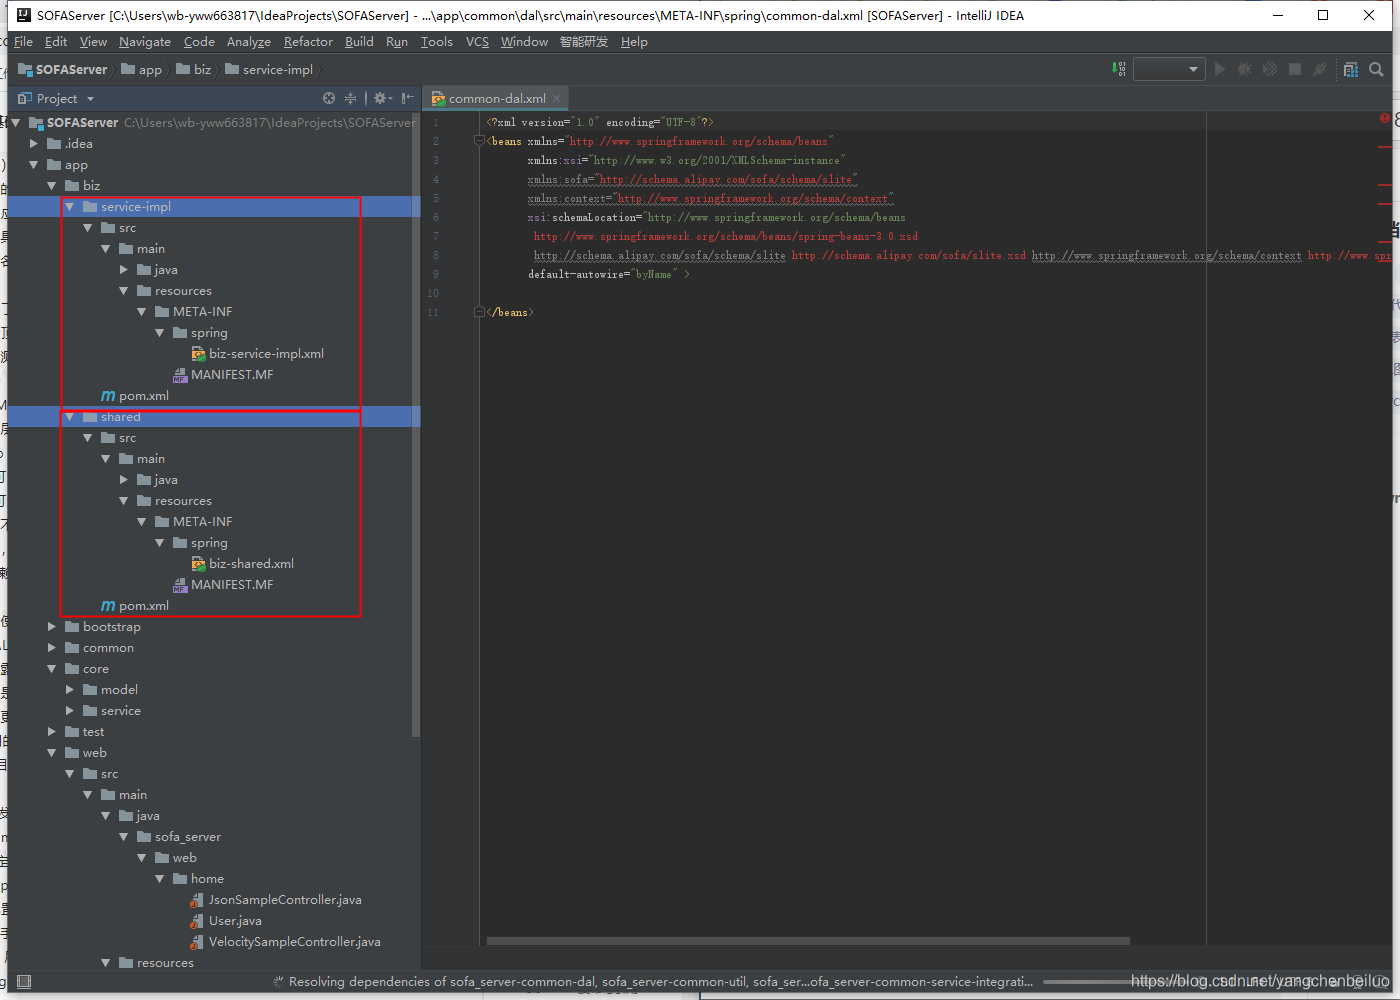Click the Attach Debugger plug icon
Screen dimensions: 1400x1000
tap(1320, 69)
